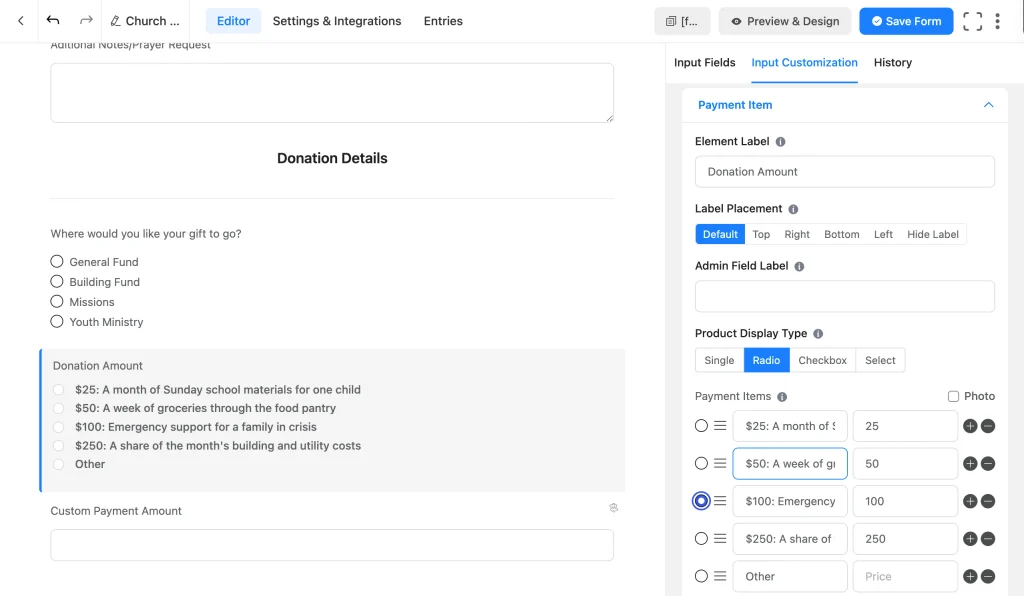Add item after the $250 share row
The height and width of the screenshot is (596, 1024).
tap(970, 539)
